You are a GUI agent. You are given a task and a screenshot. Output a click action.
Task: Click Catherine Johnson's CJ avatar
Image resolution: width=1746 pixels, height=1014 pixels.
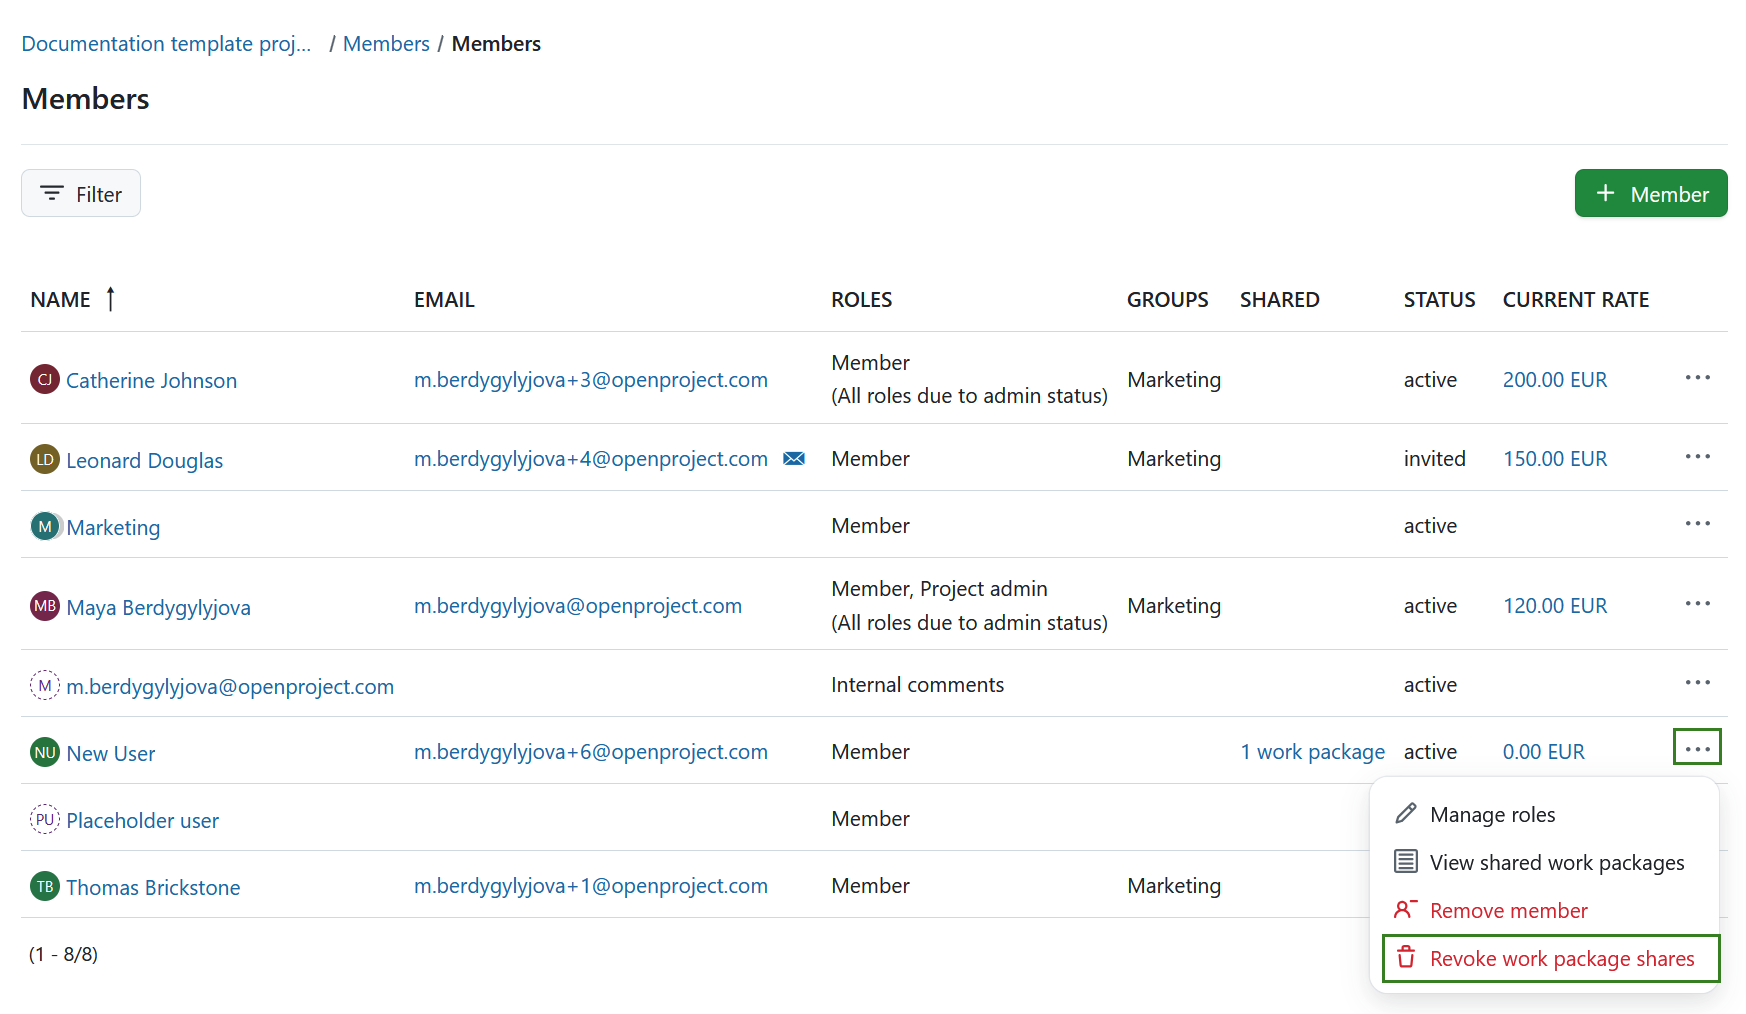click(45, 379)
